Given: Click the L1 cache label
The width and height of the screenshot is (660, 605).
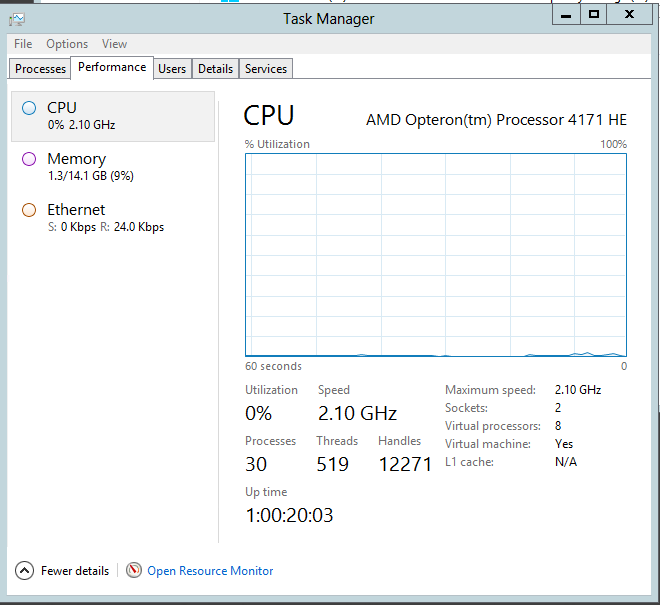Looking at the screenshot, I should coord(469,462).
